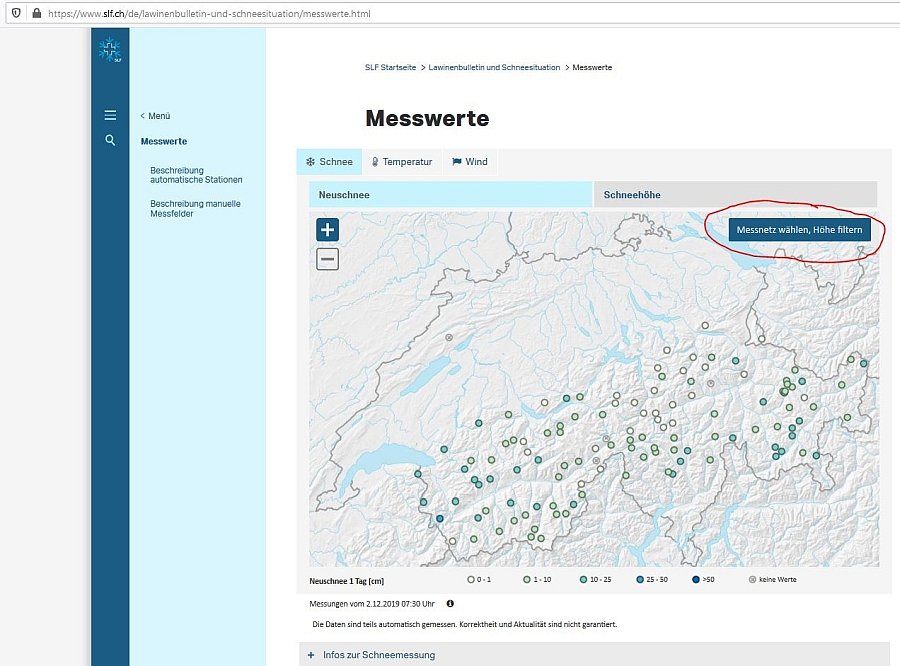Open the Wind tab
The height and width of the screenshot is (666, 900).
470,162
